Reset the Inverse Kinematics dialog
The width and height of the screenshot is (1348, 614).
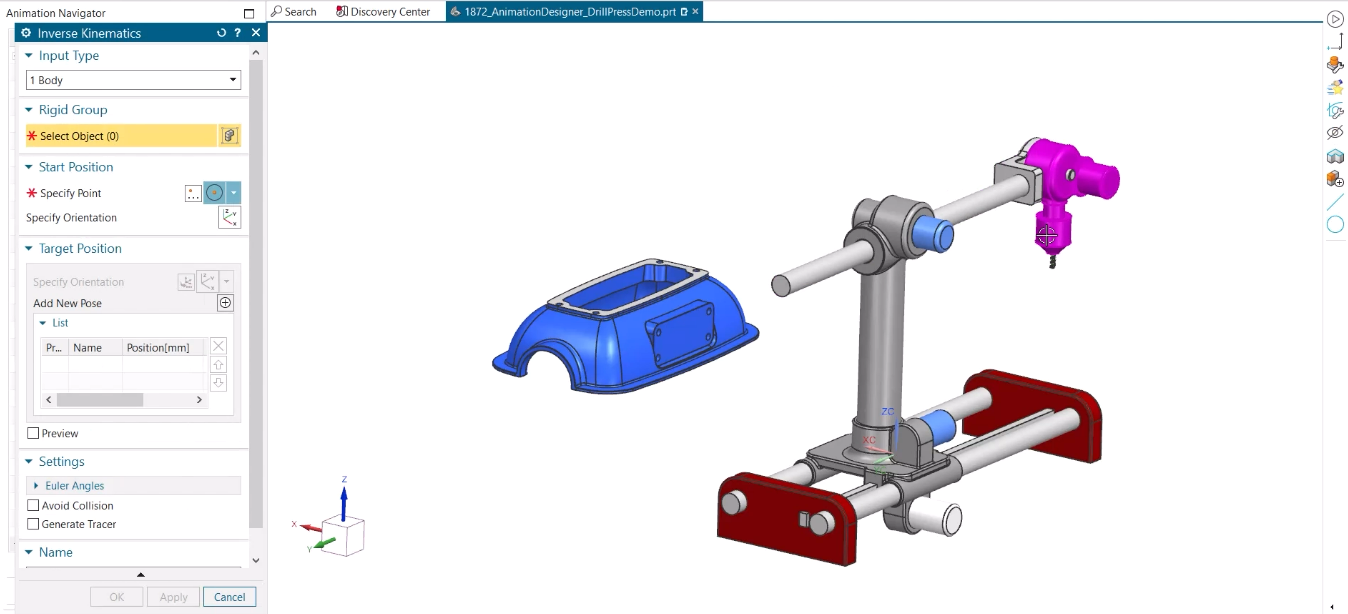click(221, 33)
